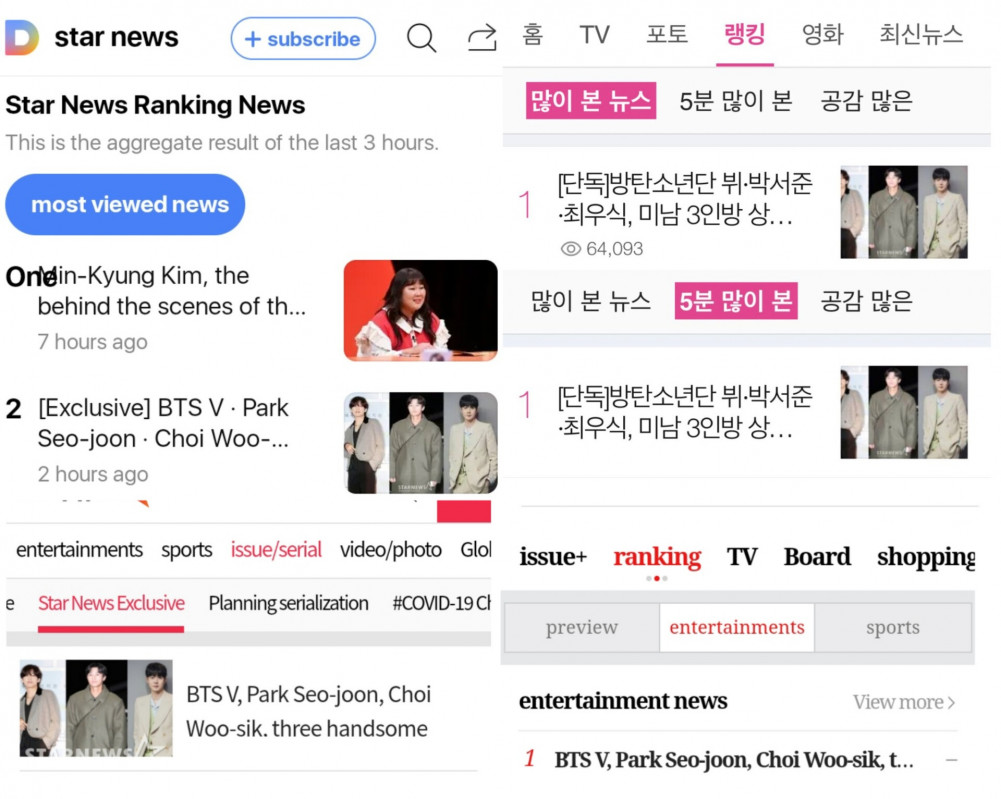Click preview segment button
This screenshot has width=1001, height=799.
(582, 627)
